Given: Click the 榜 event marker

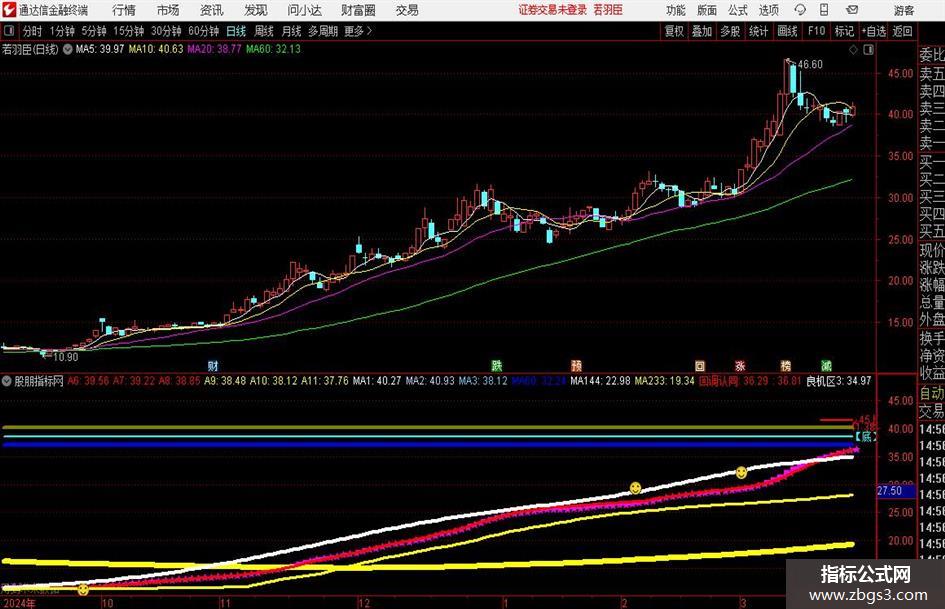Looking at the screenshot, I should pos(785,365).
